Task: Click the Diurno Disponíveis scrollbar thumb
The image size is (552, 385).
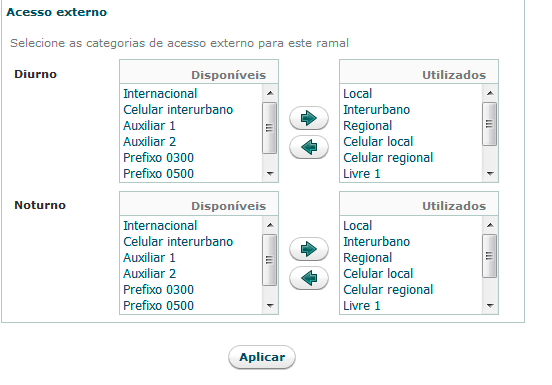Action: click(270, 128)
